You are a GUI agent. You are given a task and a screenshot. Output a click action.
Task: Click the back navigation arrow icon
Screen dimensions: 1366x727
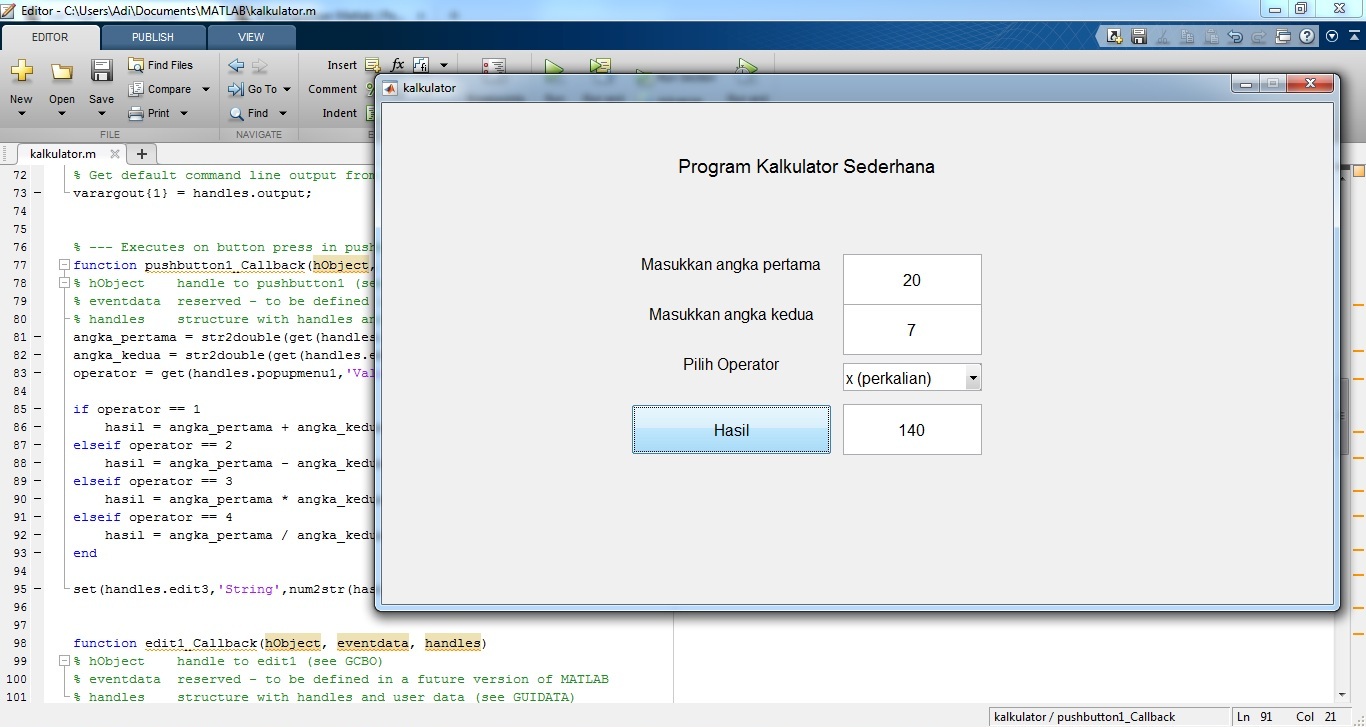236,66
